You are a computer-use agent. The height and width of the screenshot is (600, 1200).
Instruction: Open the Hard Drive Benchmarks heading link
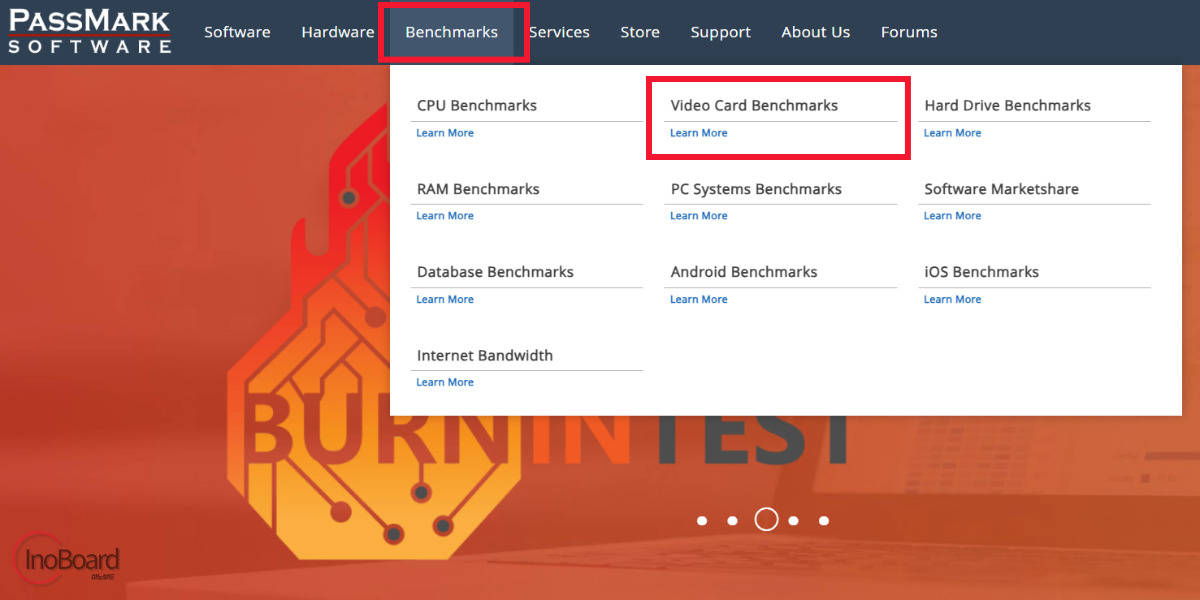(x=1007, y=105)
